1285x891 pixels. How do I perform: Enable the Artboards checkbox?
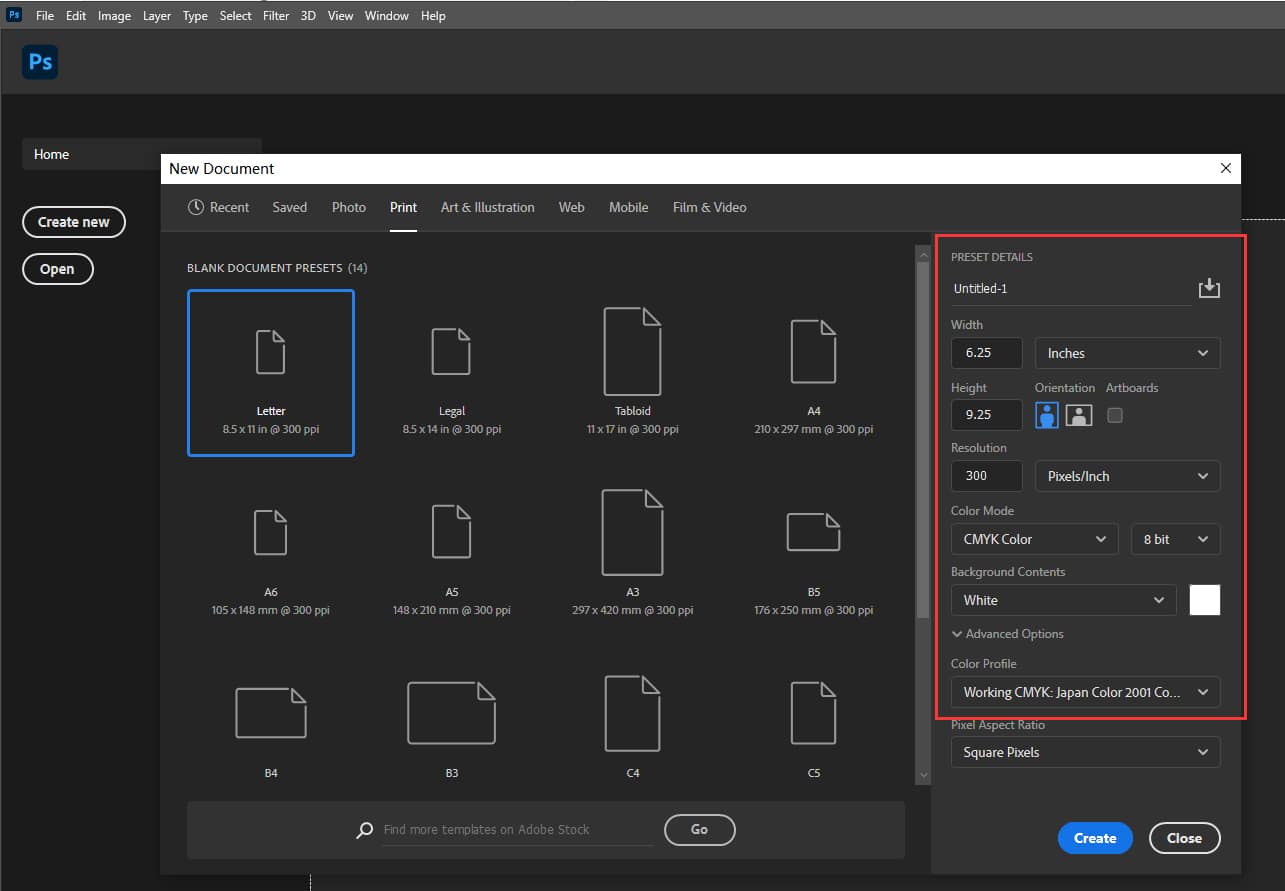pyautogui.click(x=1115, y=415)
